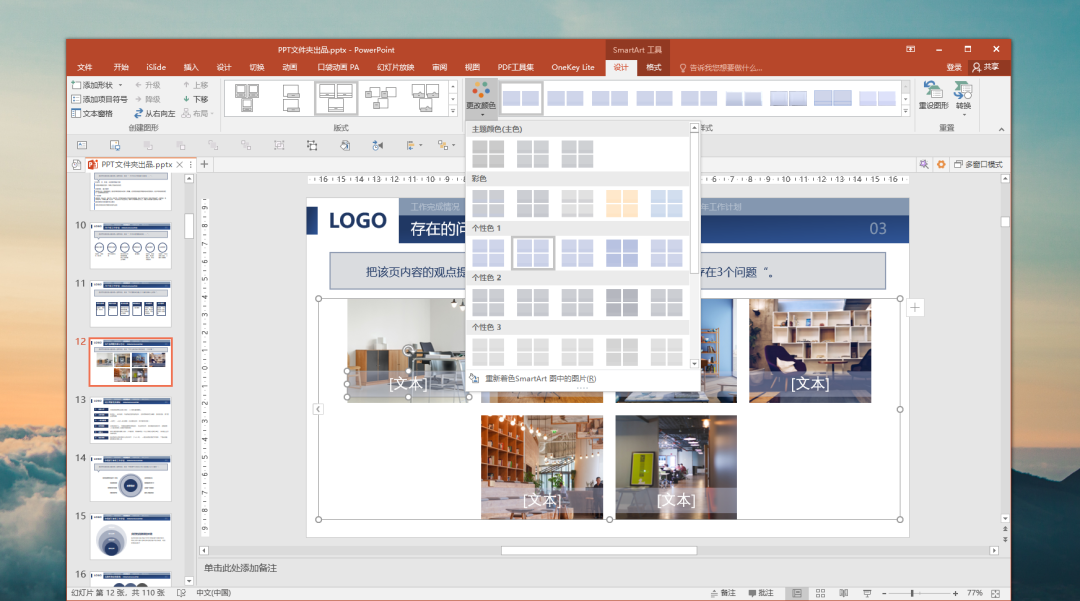Select first swatch under 主题颜色(主色)
The height and width of the screenshot is (601, 1080).
click(488, 154)
